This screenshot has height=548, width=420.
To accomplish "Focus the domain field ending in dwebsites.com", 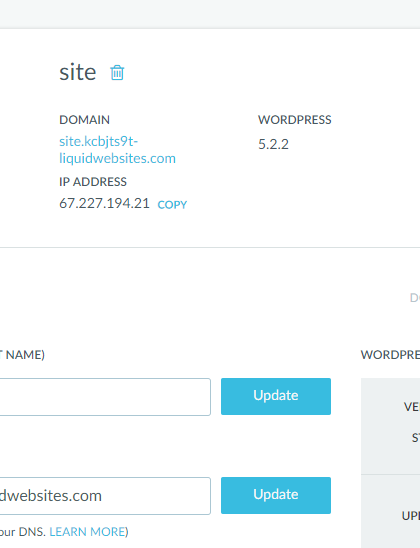I will (105, 496).
